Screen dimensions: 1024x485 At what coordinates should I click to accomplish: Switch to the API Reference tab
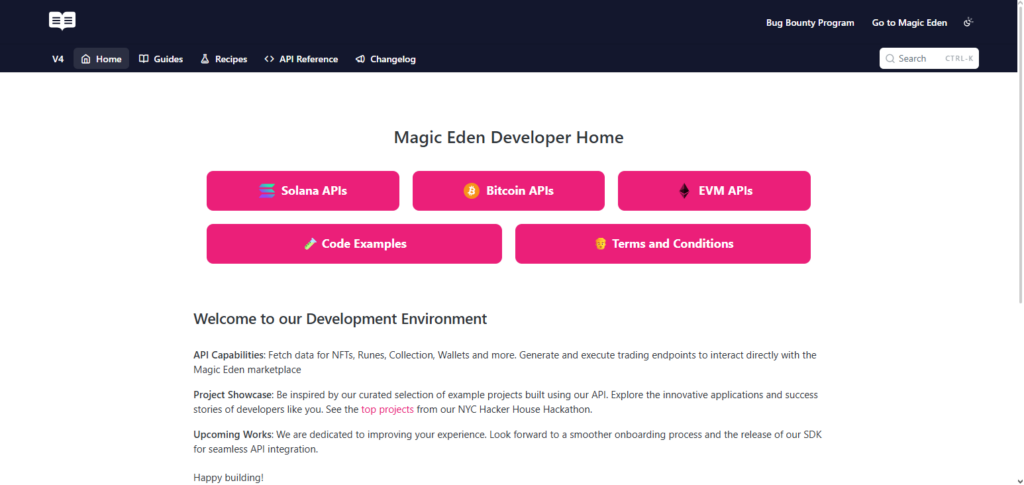click(x=301, y=59)
